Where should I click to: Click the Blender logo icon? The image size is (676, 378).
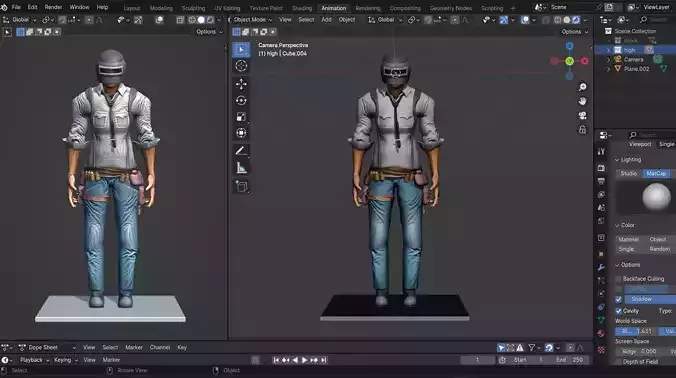click(x=4, y=7)
